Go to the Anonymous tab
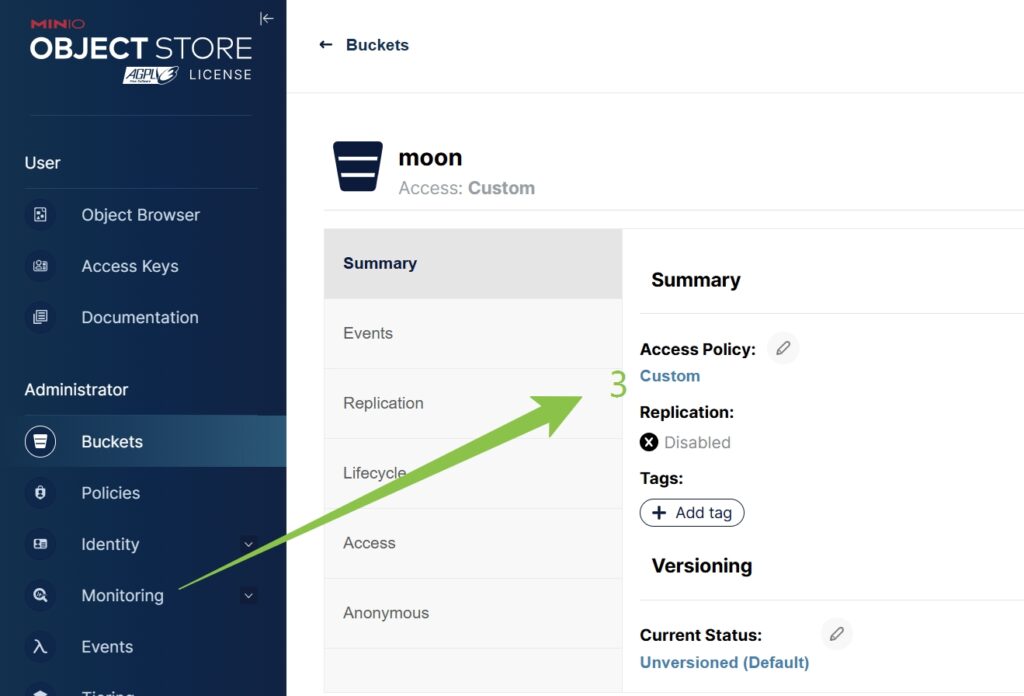 [x=386, y=613]
